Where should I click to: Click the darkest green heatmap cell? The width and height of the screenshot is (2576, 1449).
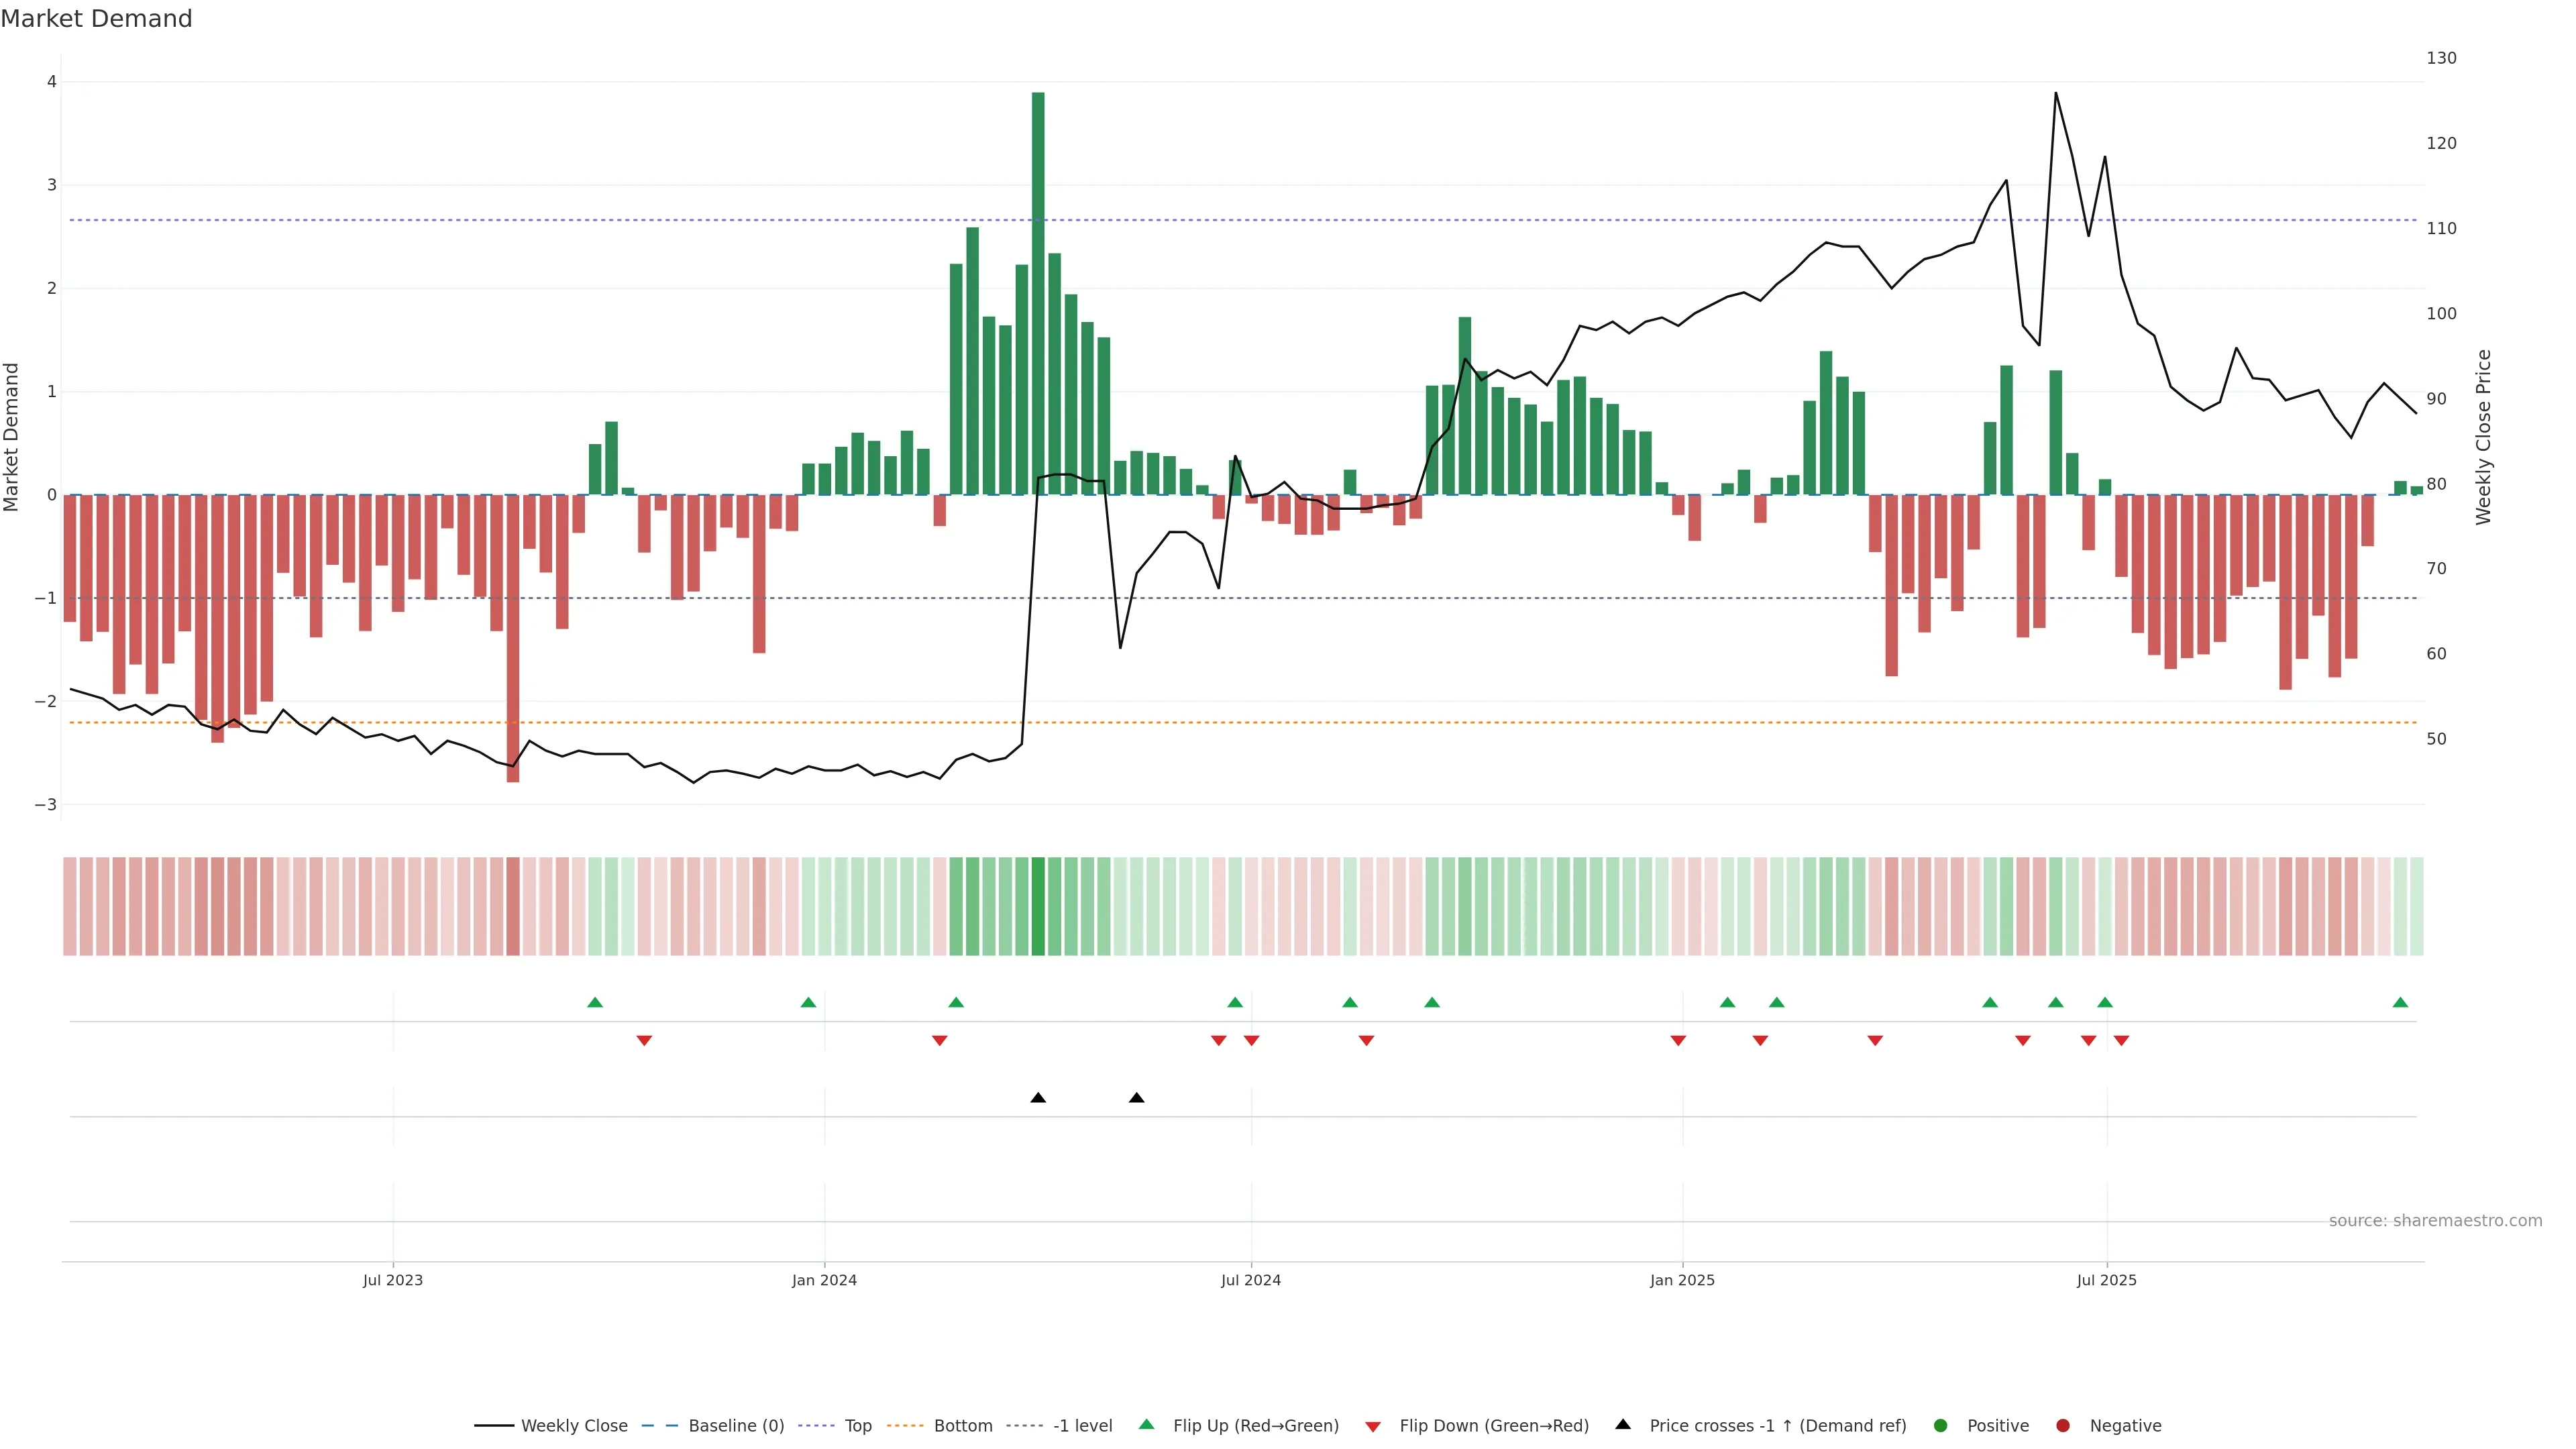1038,906
